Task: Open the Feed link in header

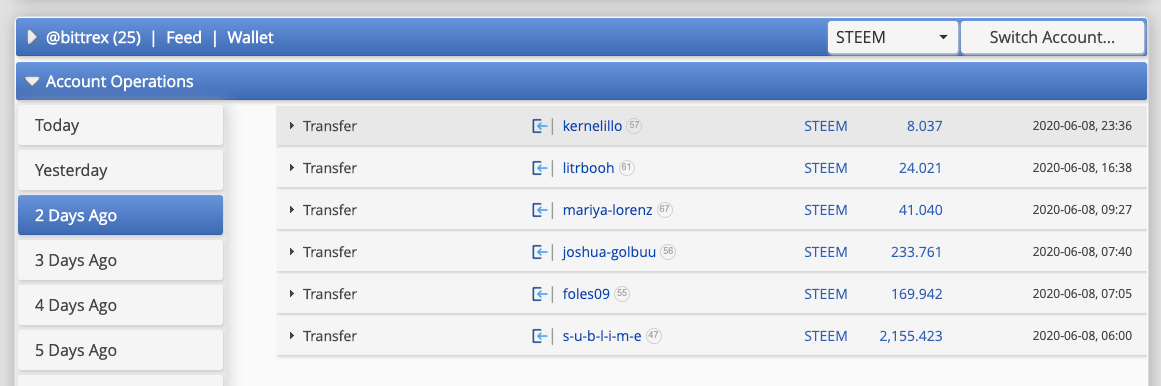Action: (x=184, y=37)
